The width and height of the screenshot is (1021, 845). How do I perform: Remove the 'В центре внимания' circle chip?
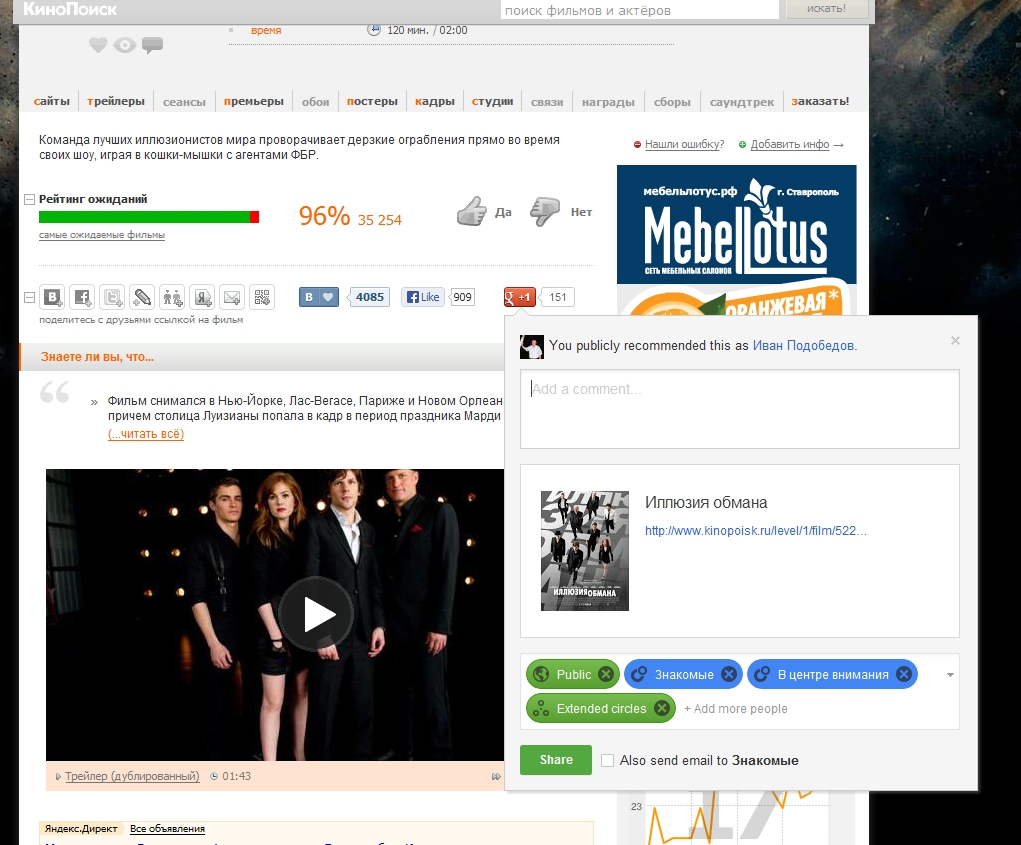tap(904, 674)
